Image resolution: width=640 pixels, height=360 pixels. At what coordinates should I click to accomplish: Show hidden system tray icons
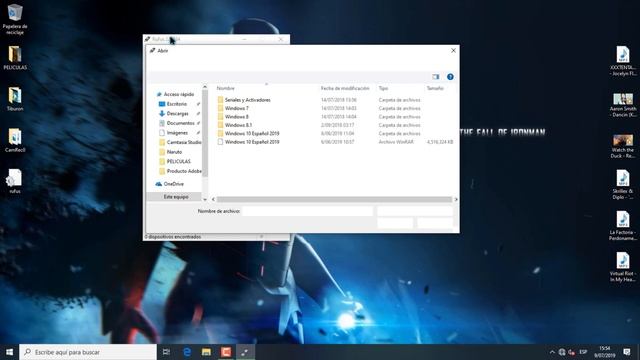tap(552, 352)
